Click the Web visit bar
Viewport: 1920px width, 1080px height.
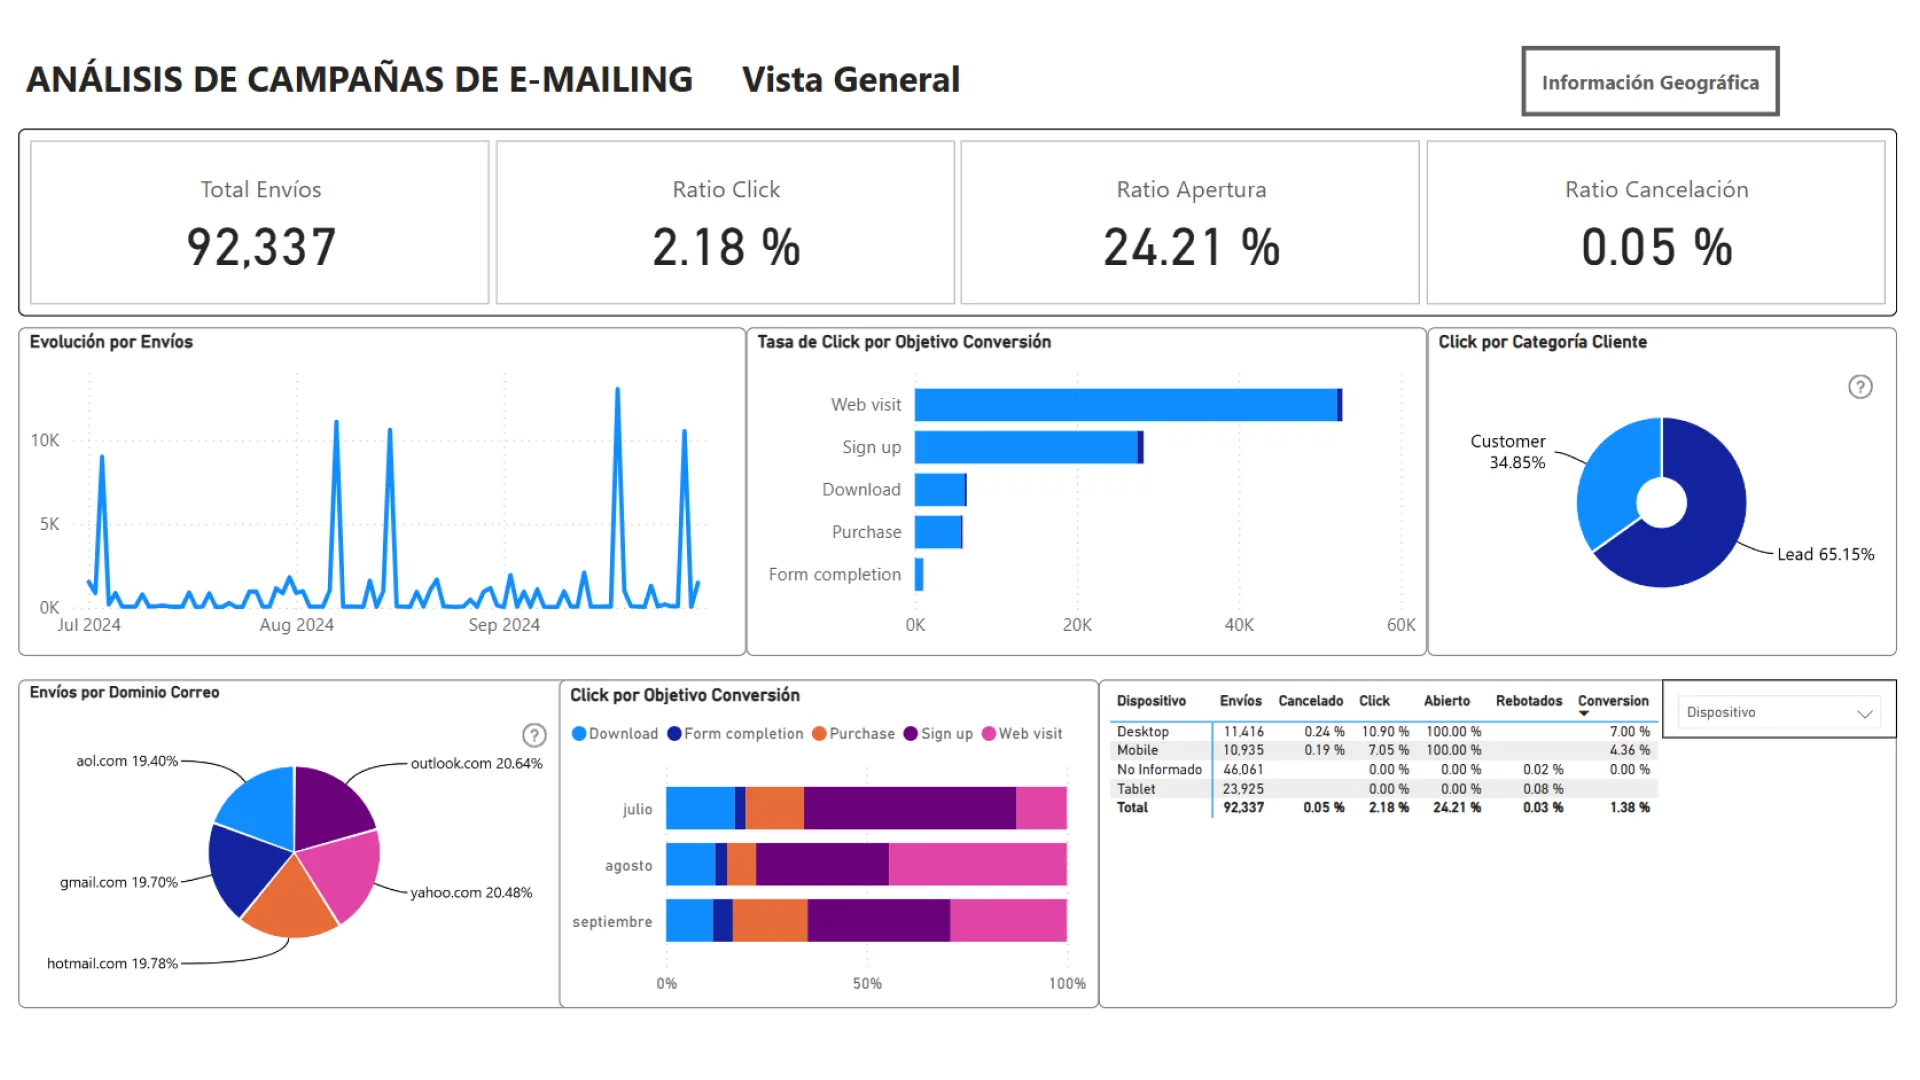tap(1128, 405)
